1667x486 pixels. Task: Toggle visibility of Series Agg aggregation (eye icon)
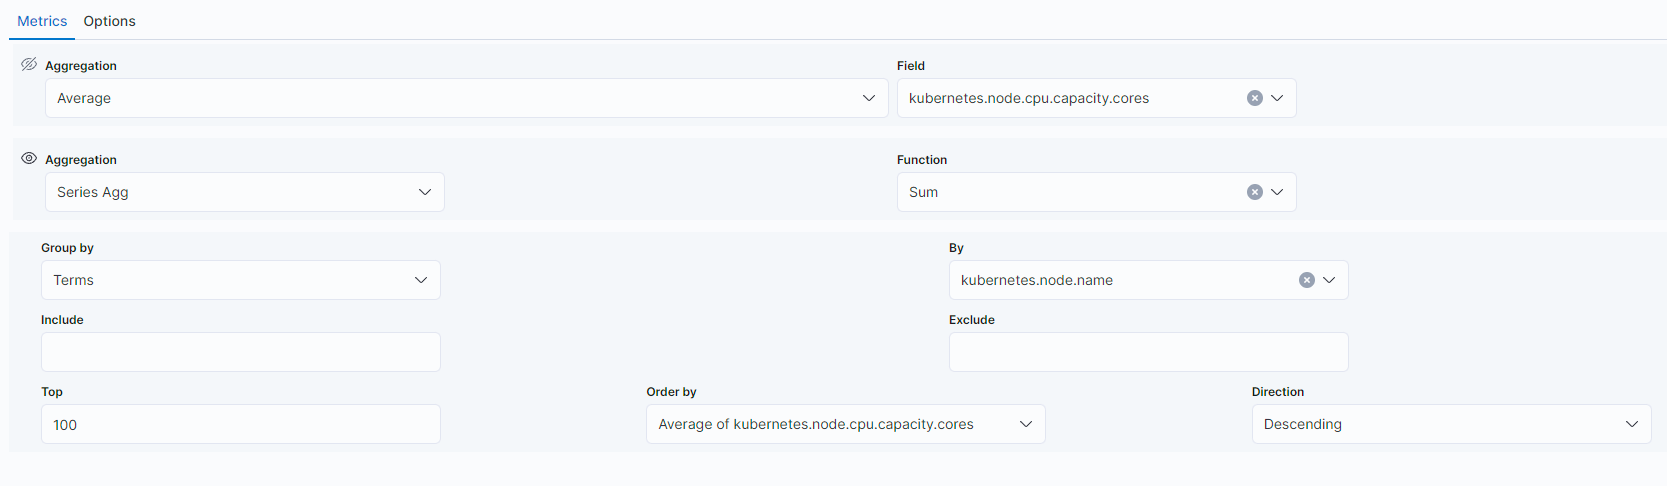(29, 158)
